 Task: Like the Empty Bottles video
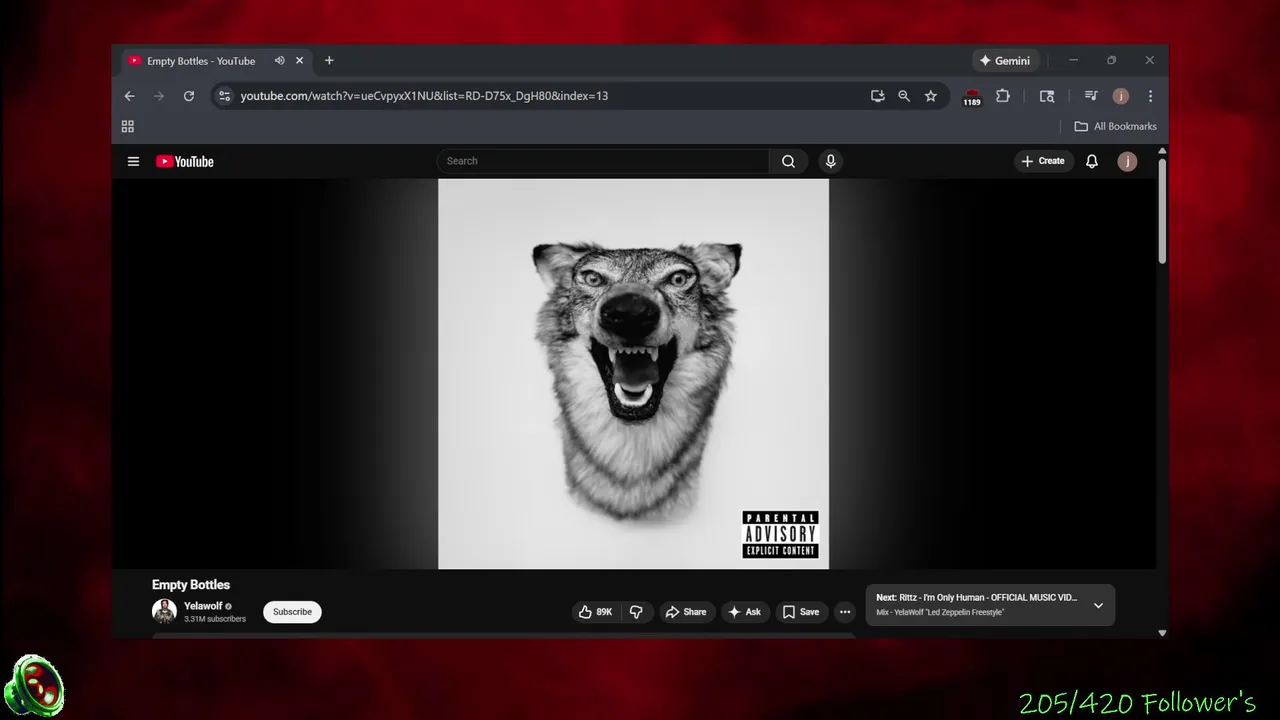[596, 612]
